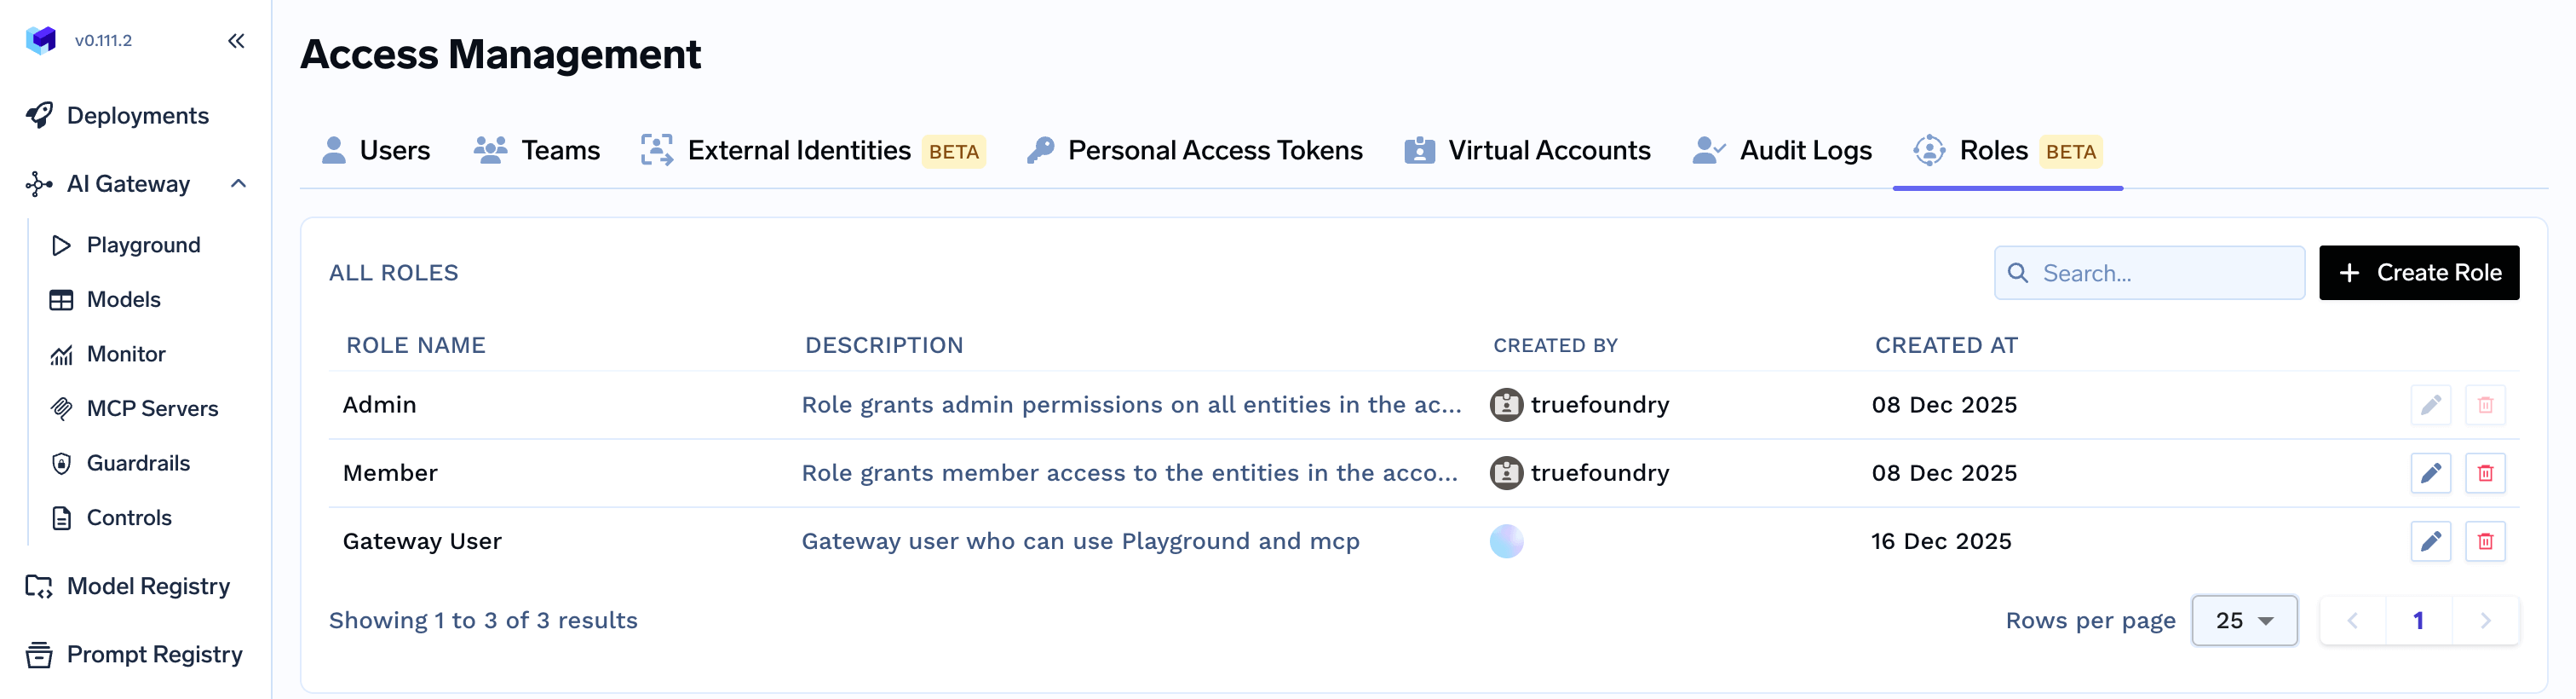The image size is (2576, 699).
Task: Click the trash icon for Member role
Action: (2484, 473)
